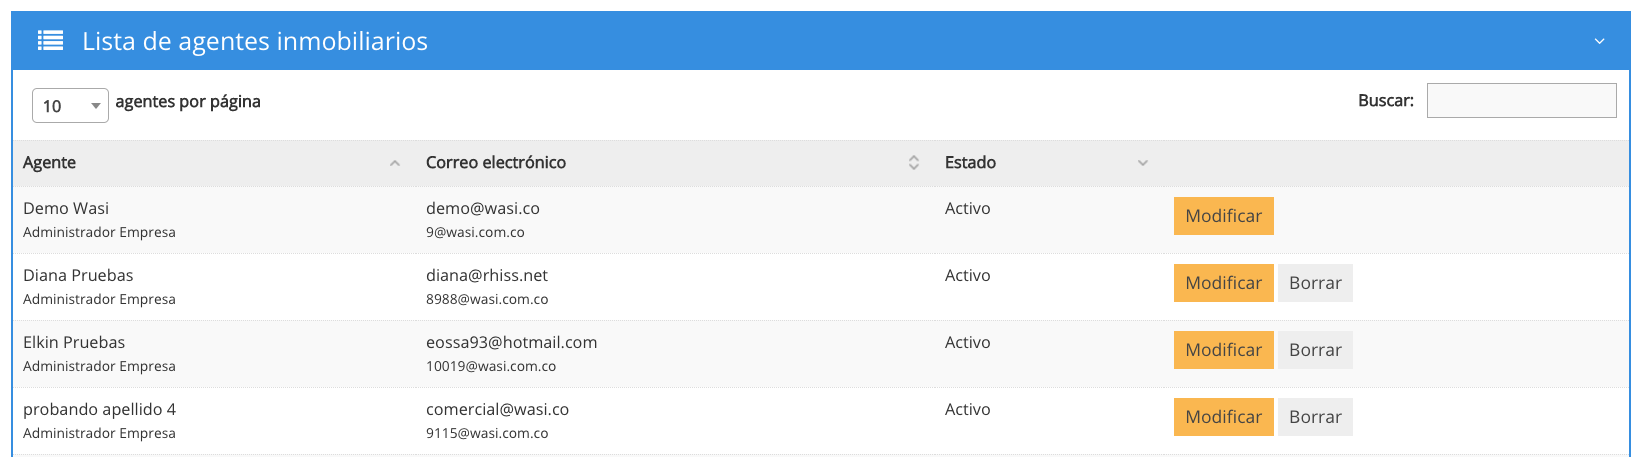Screen dimensions: 1643x457
Task: Modificar the Demo Wasi agent
Action: tap(1223, 216)
